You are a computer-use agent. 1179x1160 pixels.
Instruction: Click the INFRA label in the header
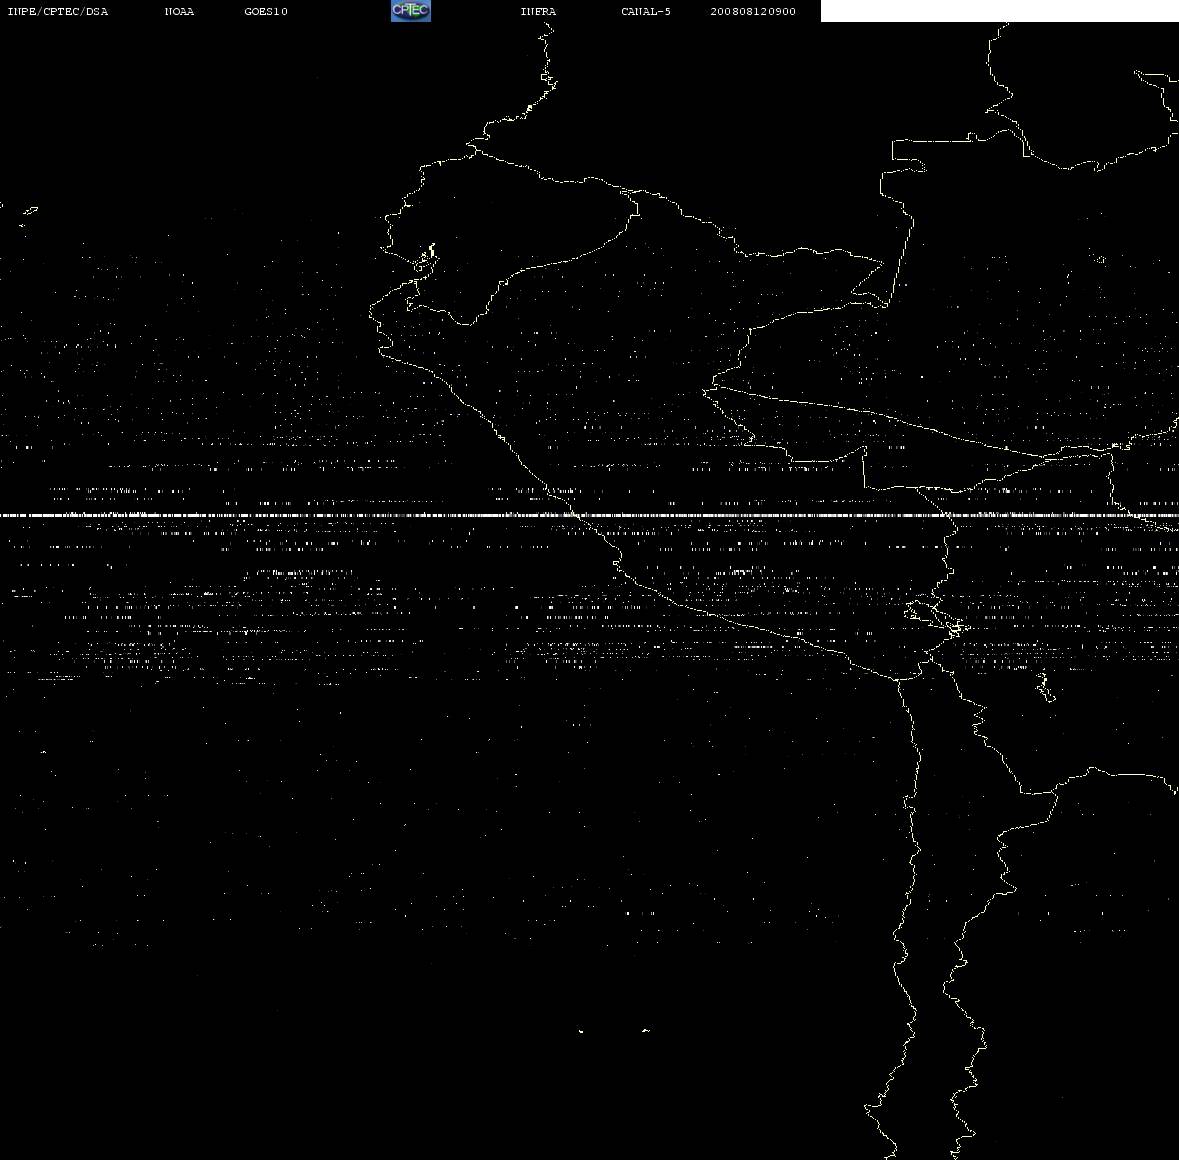538,11
